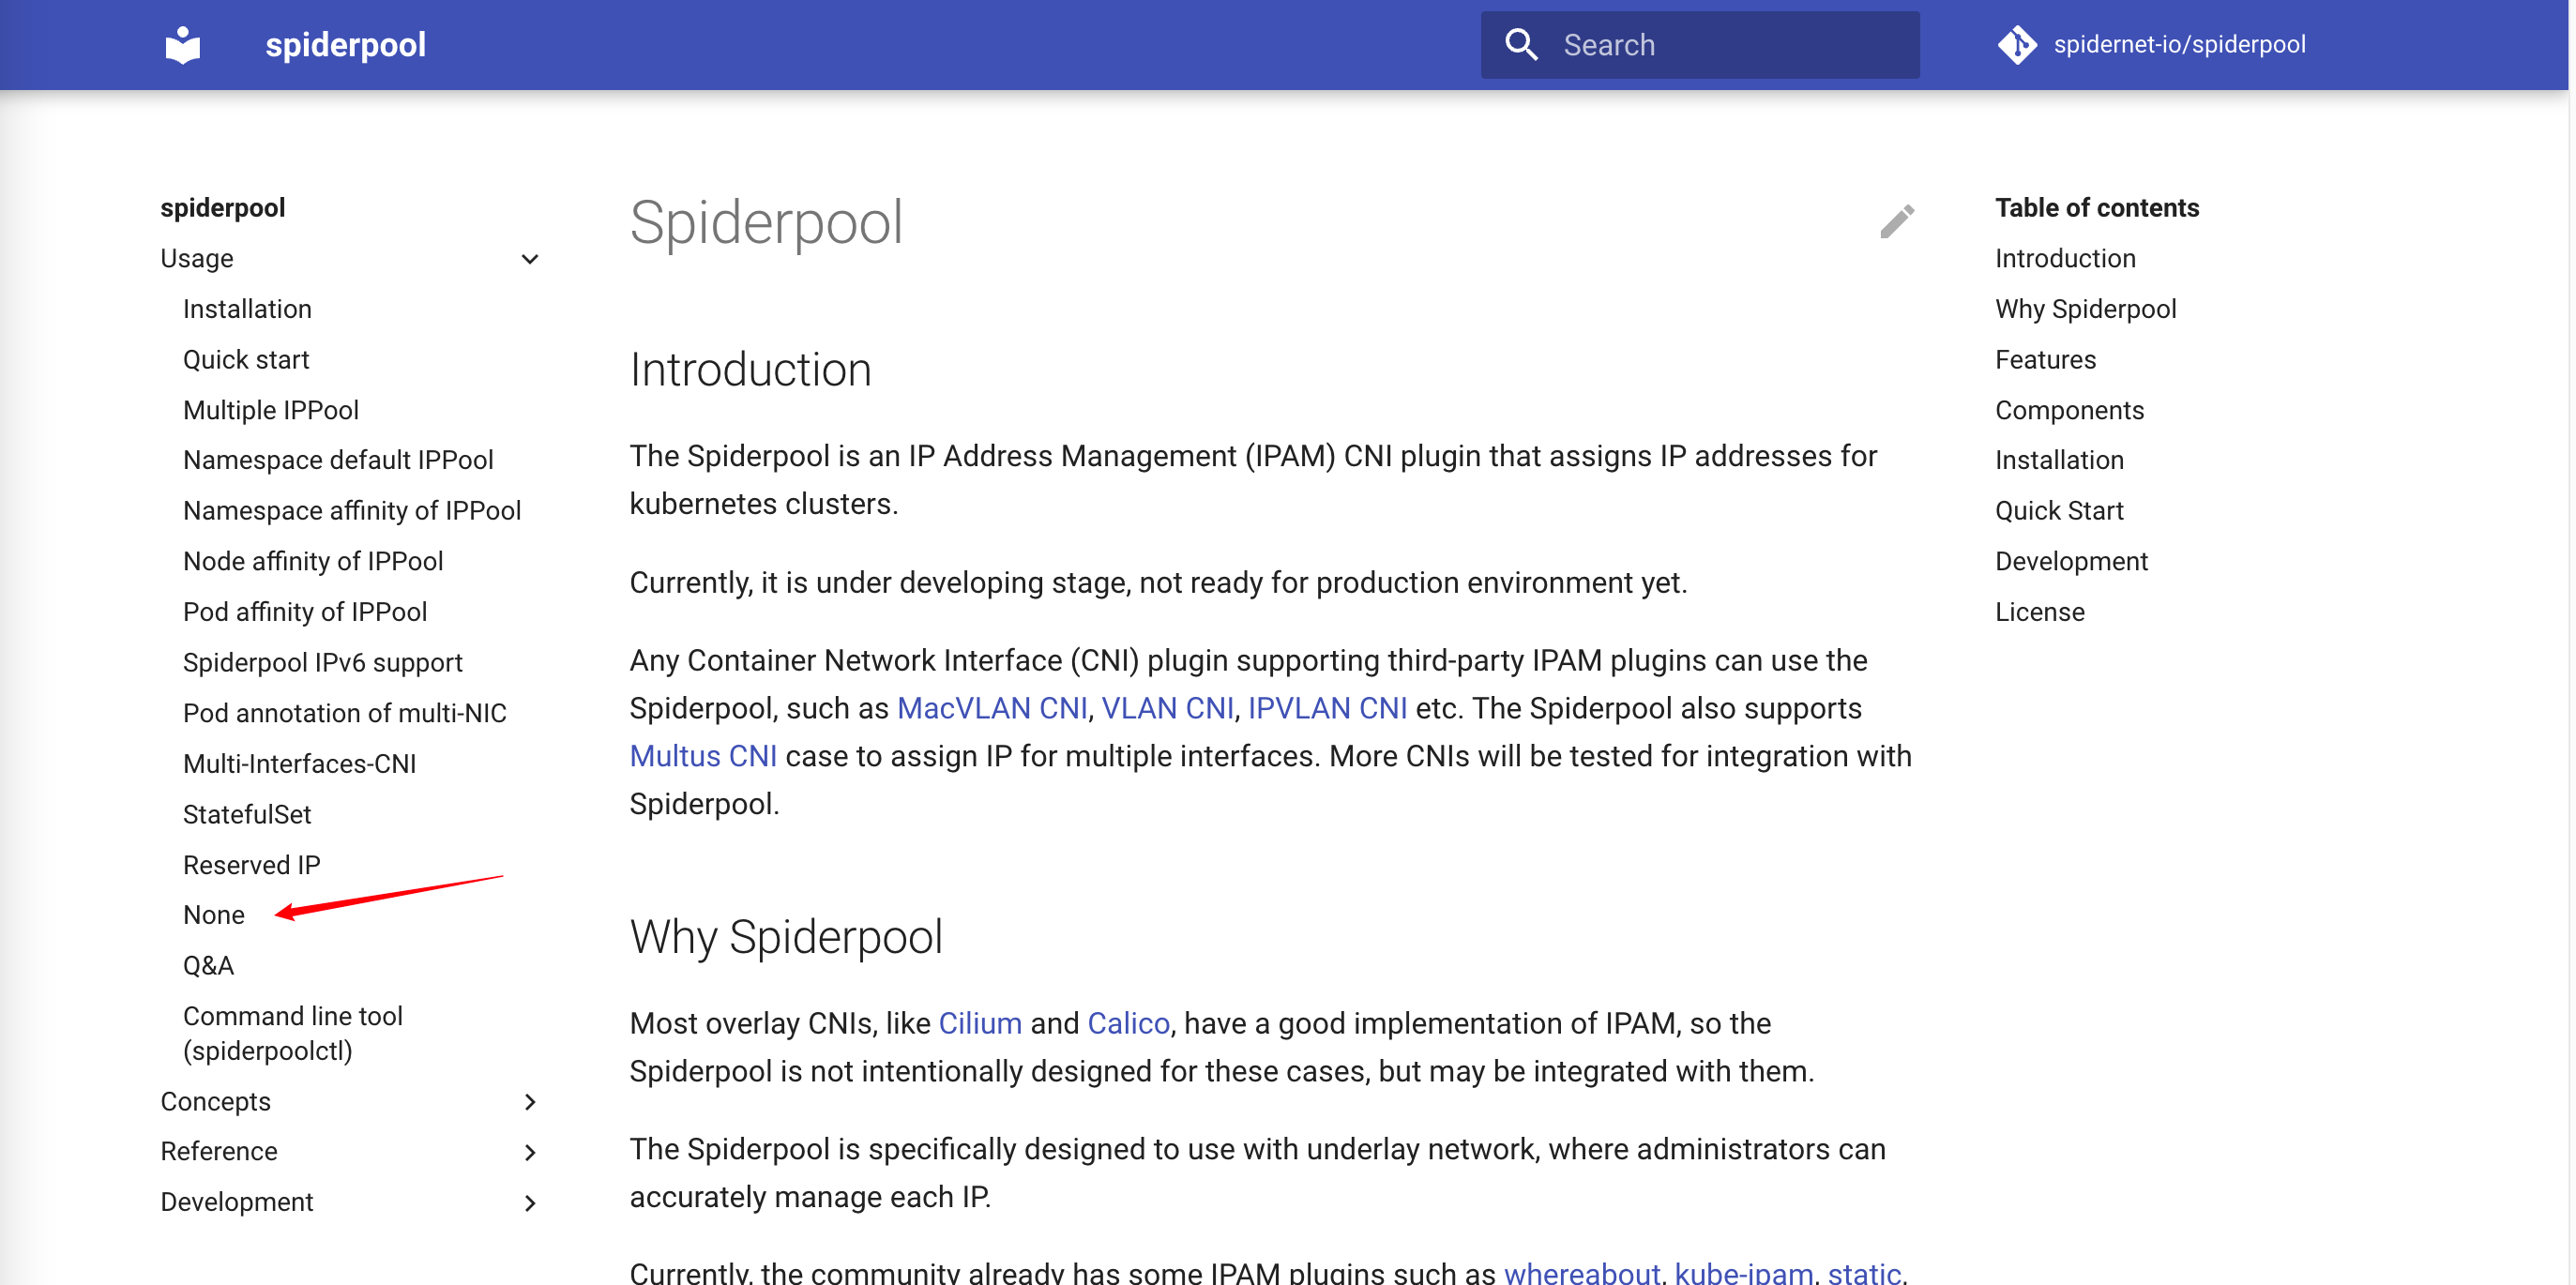
Task: Follow the MacVLAN CNI link
Action: click(x=992, y=708)
